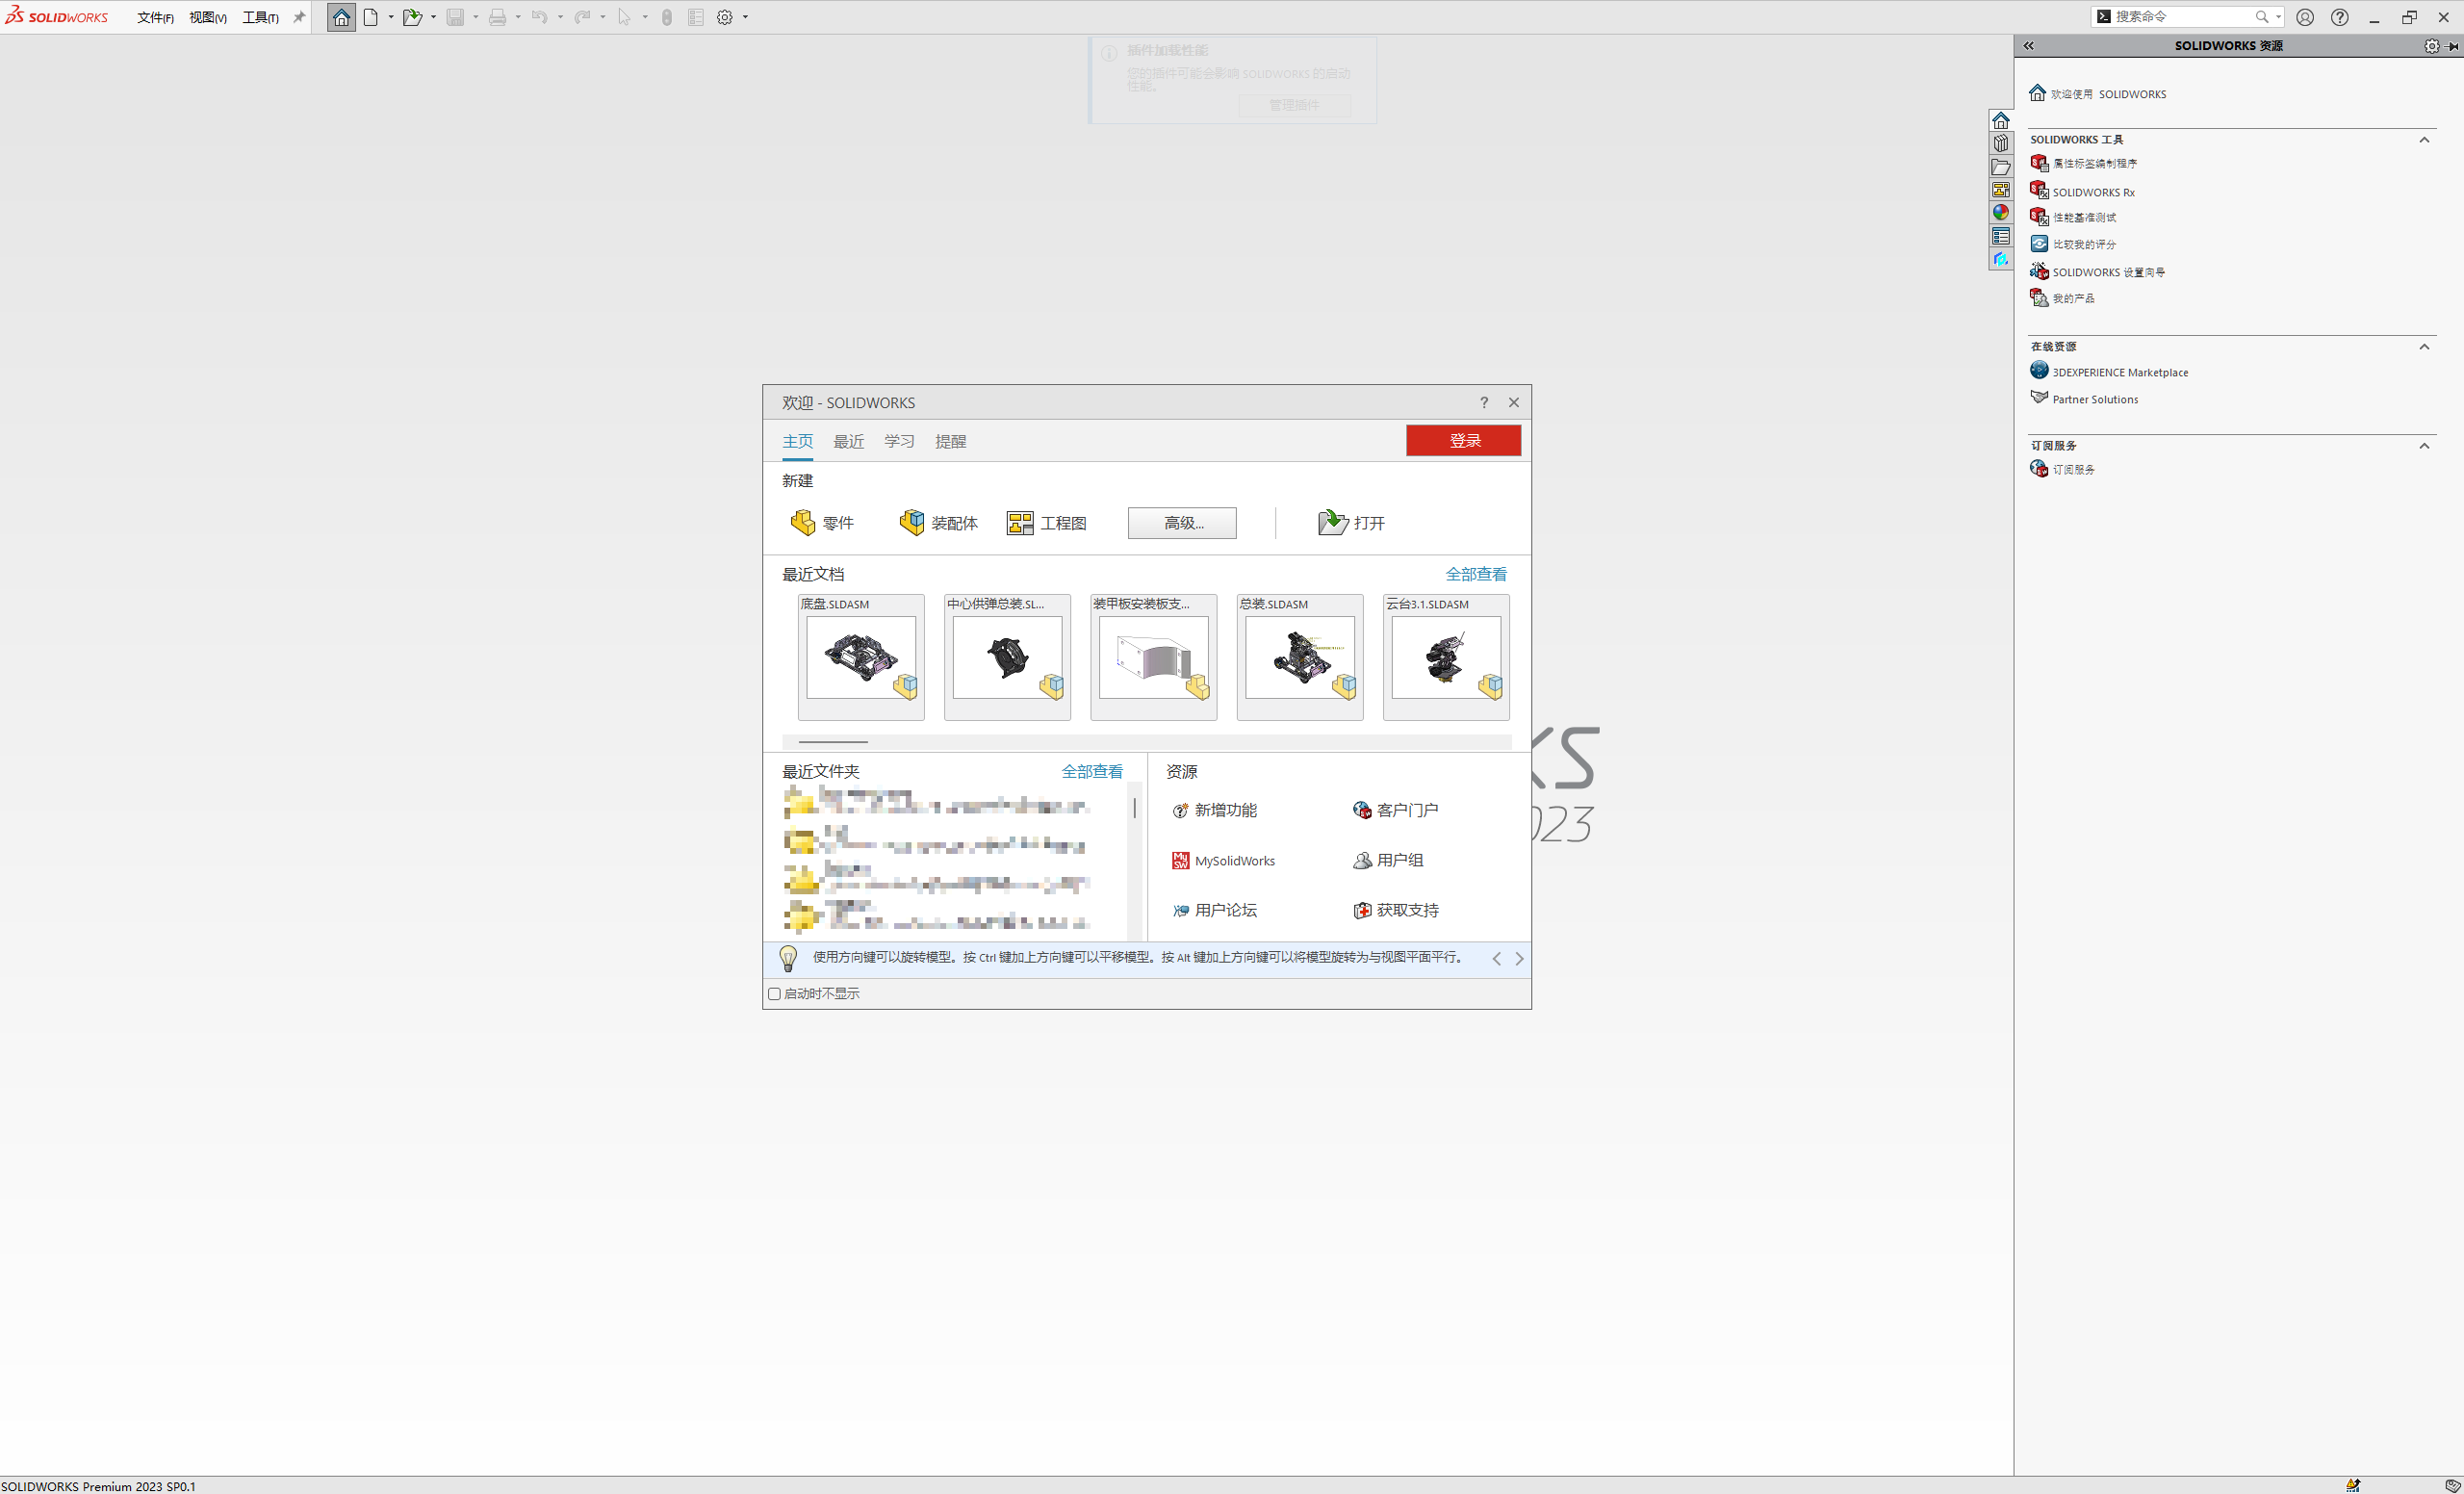2464x1494 pixels.
Task: Open the user login icon in title bar
Action: 2305,17
